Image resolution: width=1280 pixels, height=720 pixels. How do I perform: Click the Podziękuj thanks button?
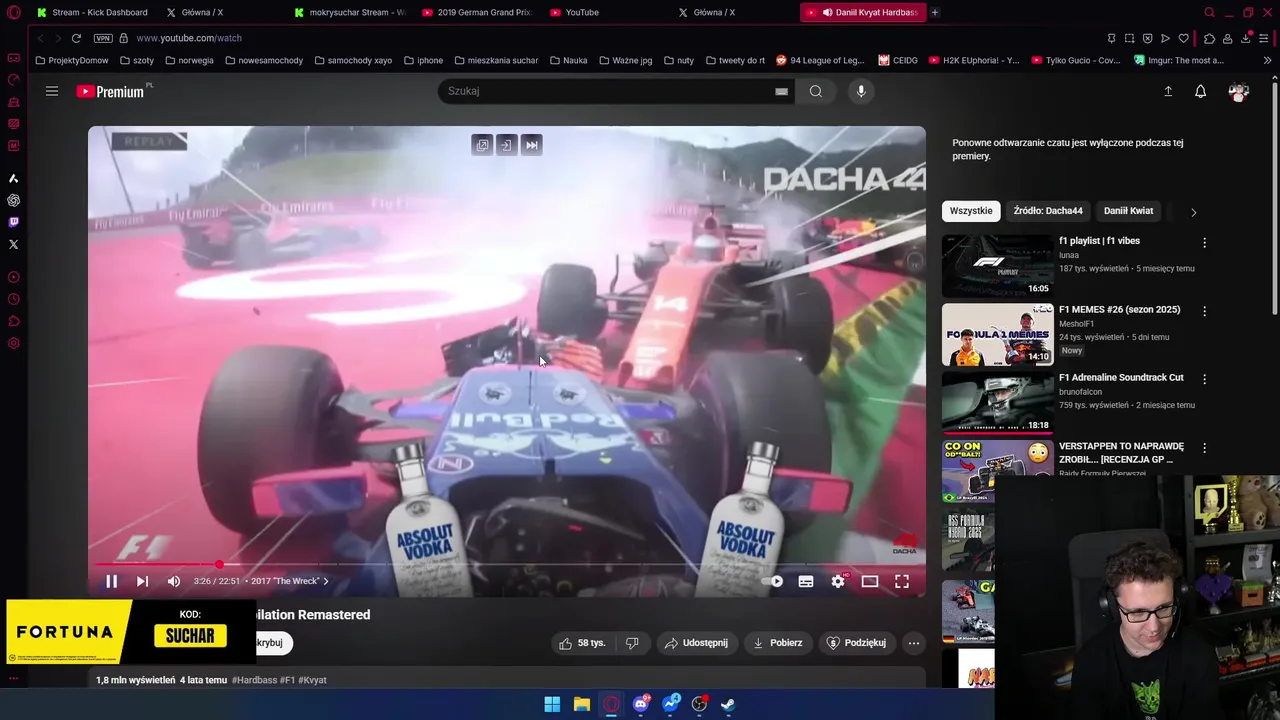(x=856, y=643)
